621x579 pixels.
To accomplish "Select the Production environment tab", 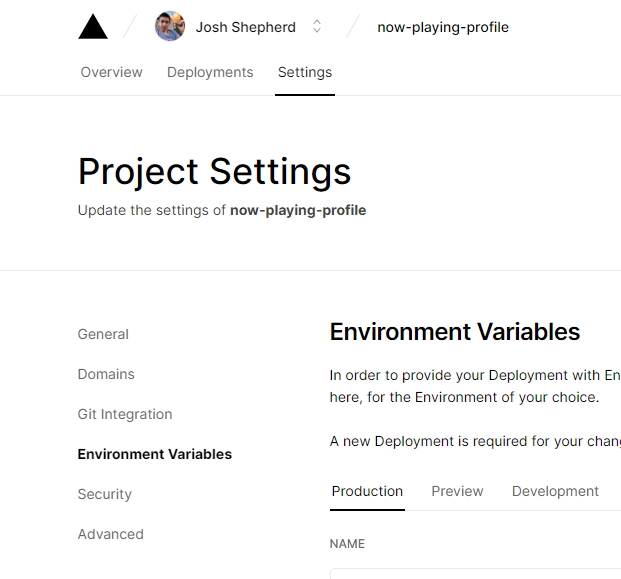I will pos(367,491).
